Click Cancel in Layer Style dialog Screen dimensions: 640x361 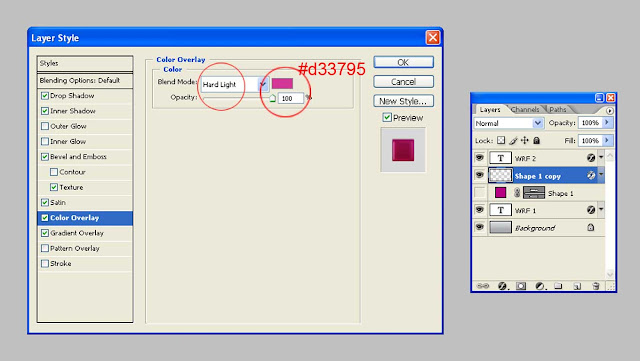point(403,82)
